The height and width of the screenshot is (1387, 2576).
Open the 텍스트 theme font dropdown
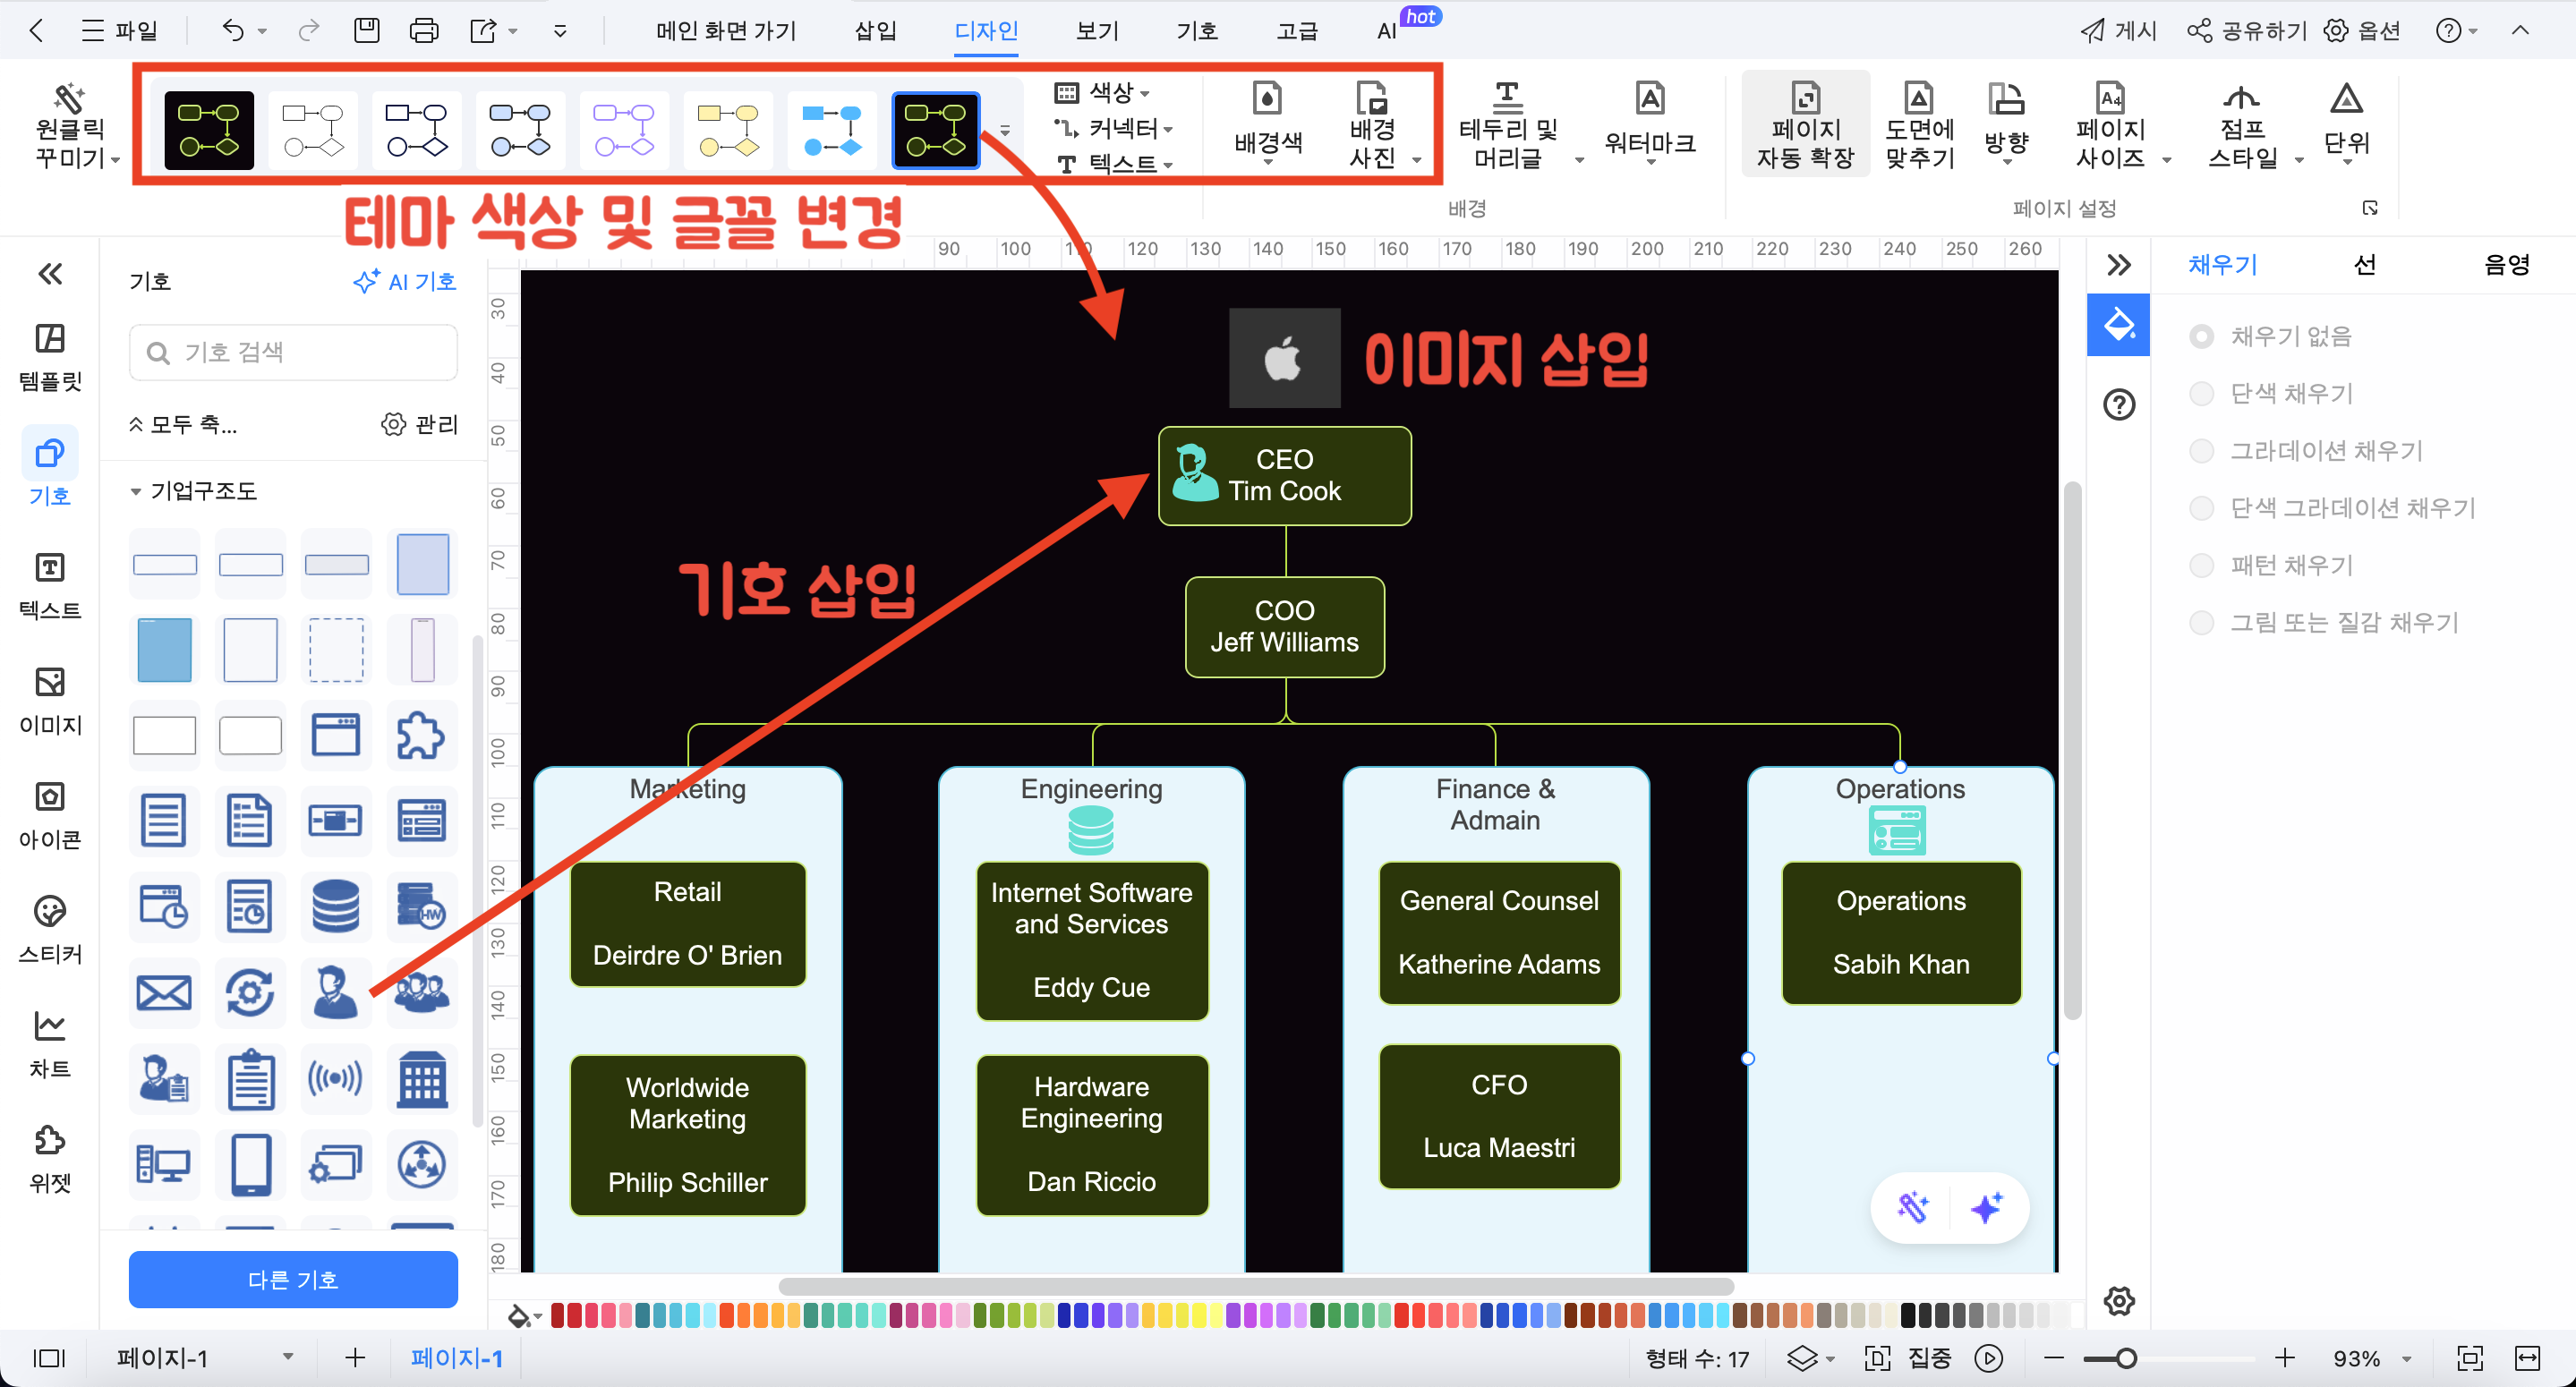pyautogui.click(x=1115, y=164)
